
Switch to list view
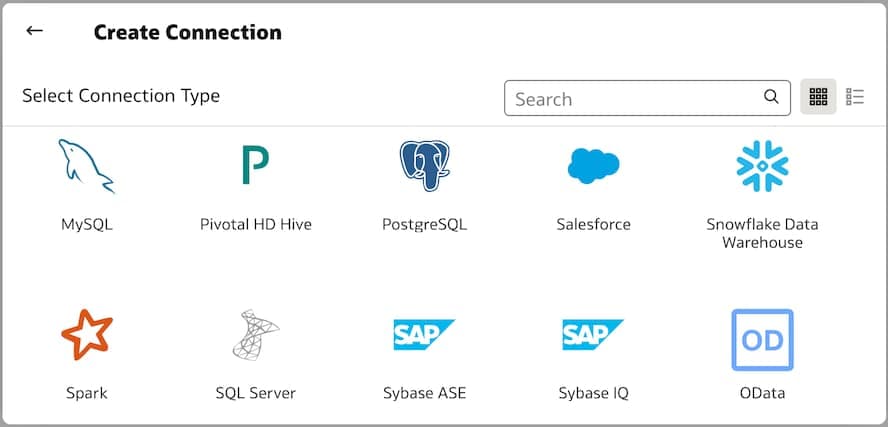pos(855,97)
